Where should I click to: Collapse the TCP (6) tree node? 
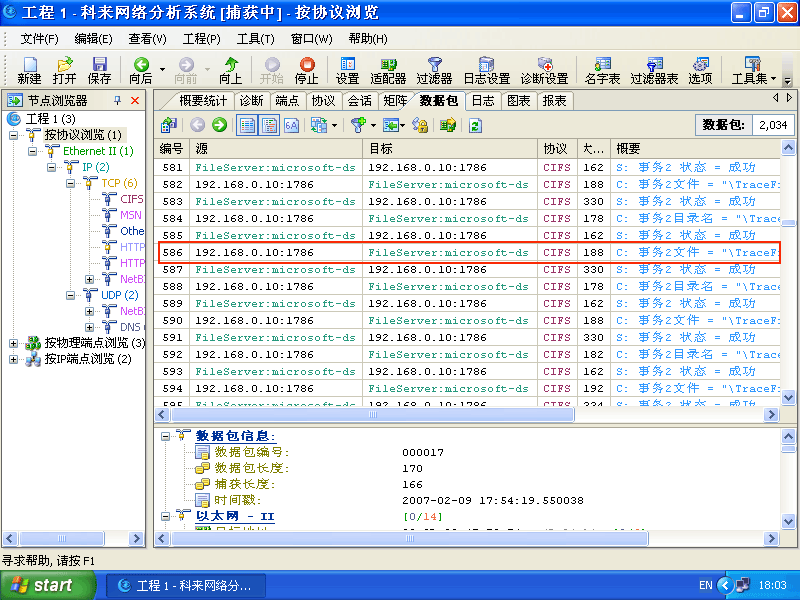pos(71,183)
